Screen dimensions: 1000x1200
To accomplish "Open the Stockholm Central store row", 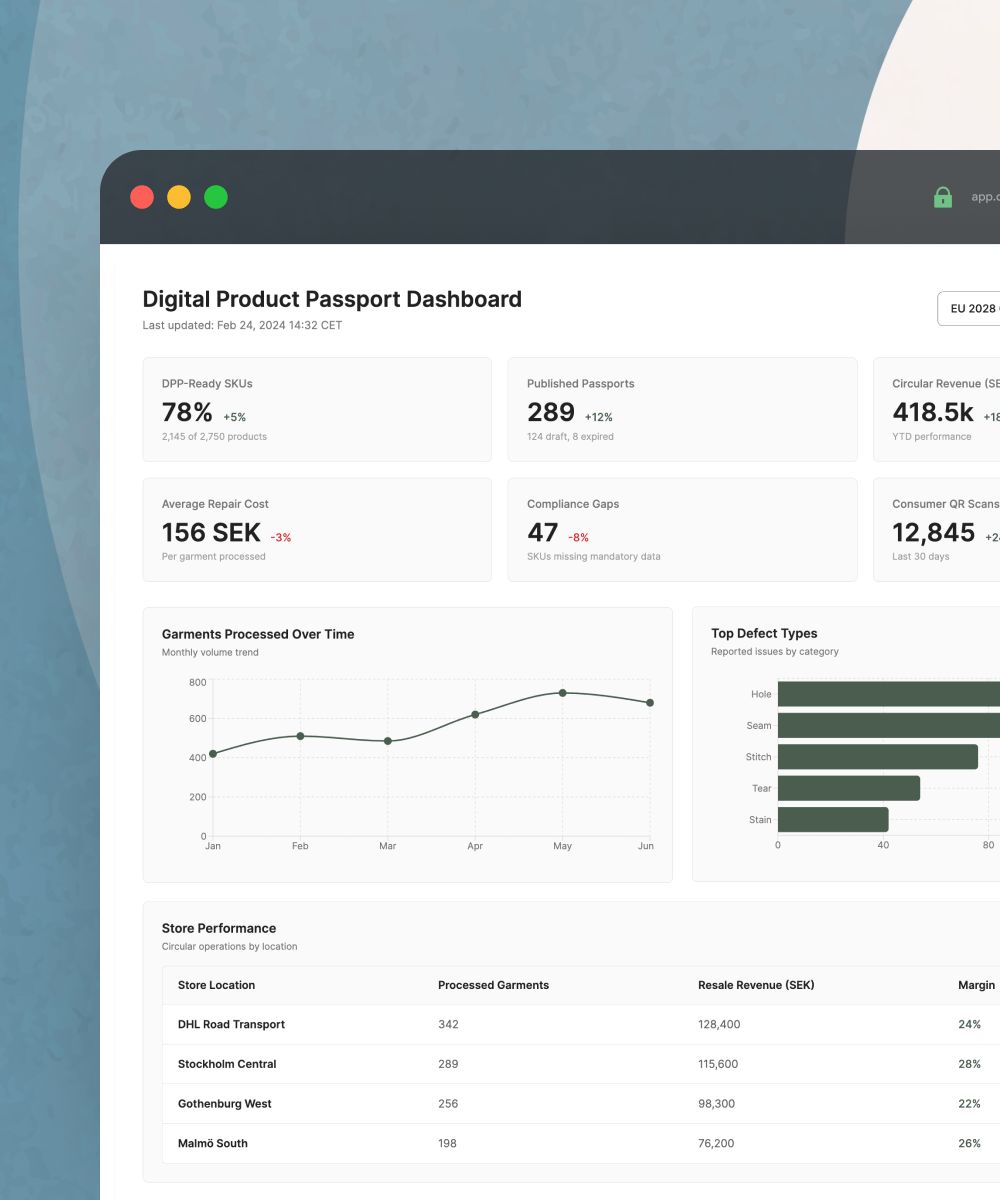I will point(581,1064).
